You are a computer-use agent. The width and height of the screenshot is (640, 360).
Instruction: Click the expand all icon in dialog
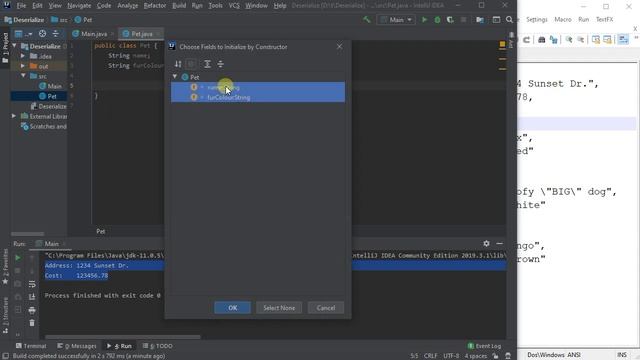207,64
